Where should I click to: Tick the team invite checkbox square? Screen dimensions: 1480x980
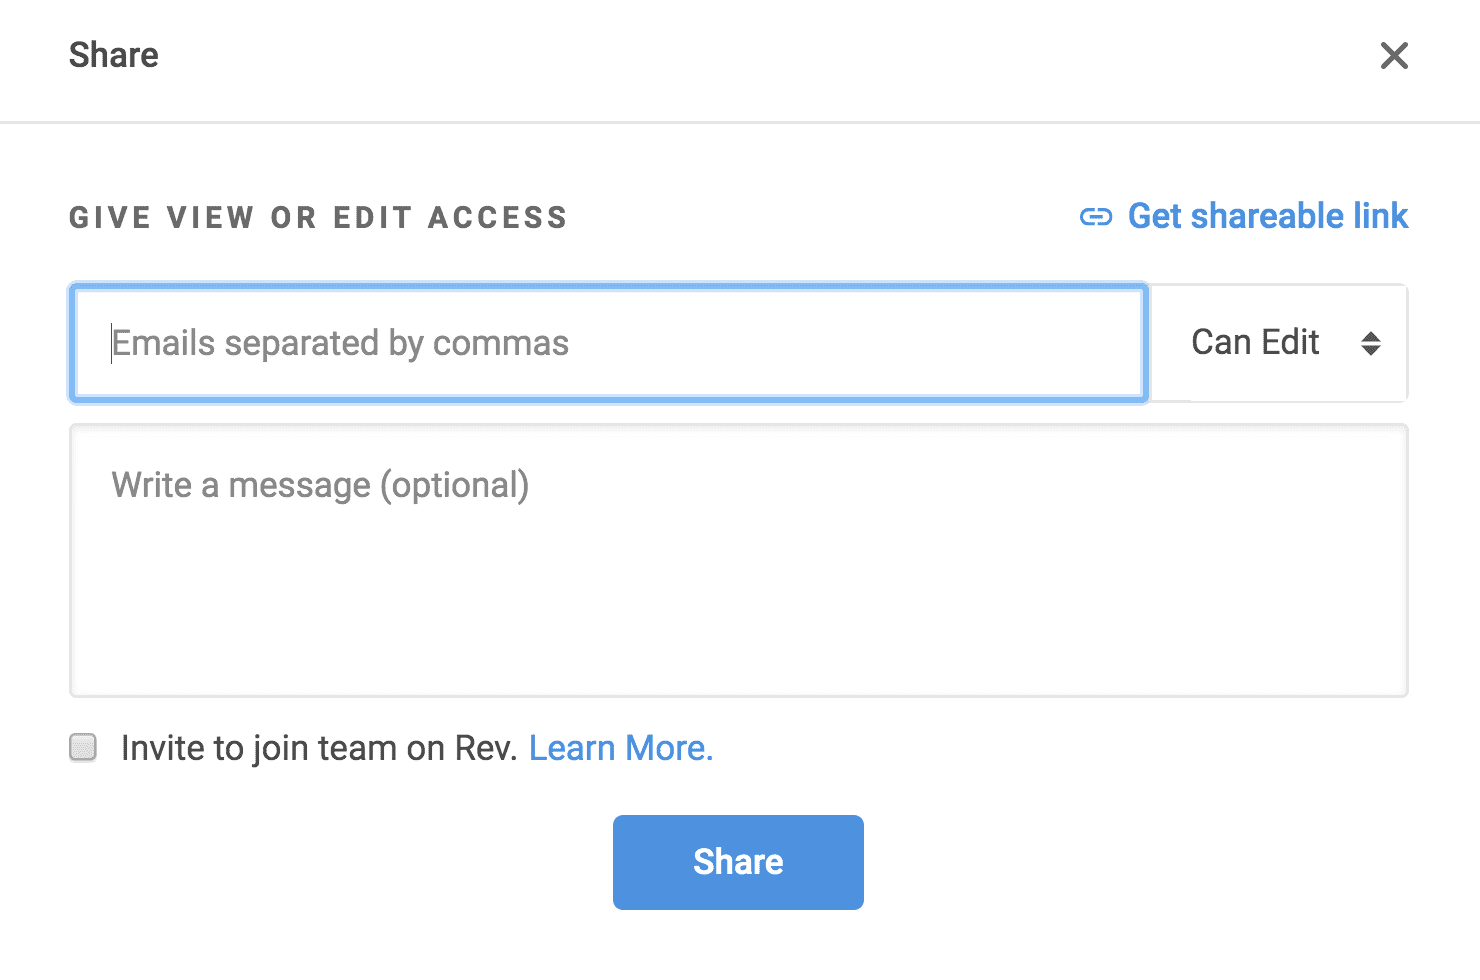click(x=83, y=747)
